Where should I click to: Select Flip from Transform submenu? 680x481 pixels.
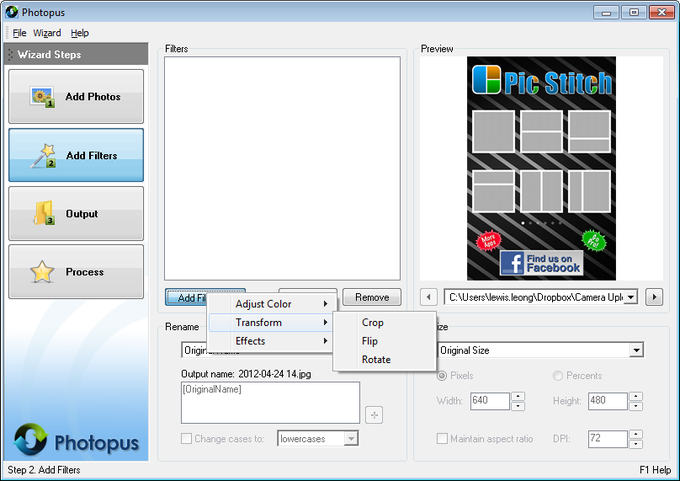pyautogui.click(x=384, y=341)
